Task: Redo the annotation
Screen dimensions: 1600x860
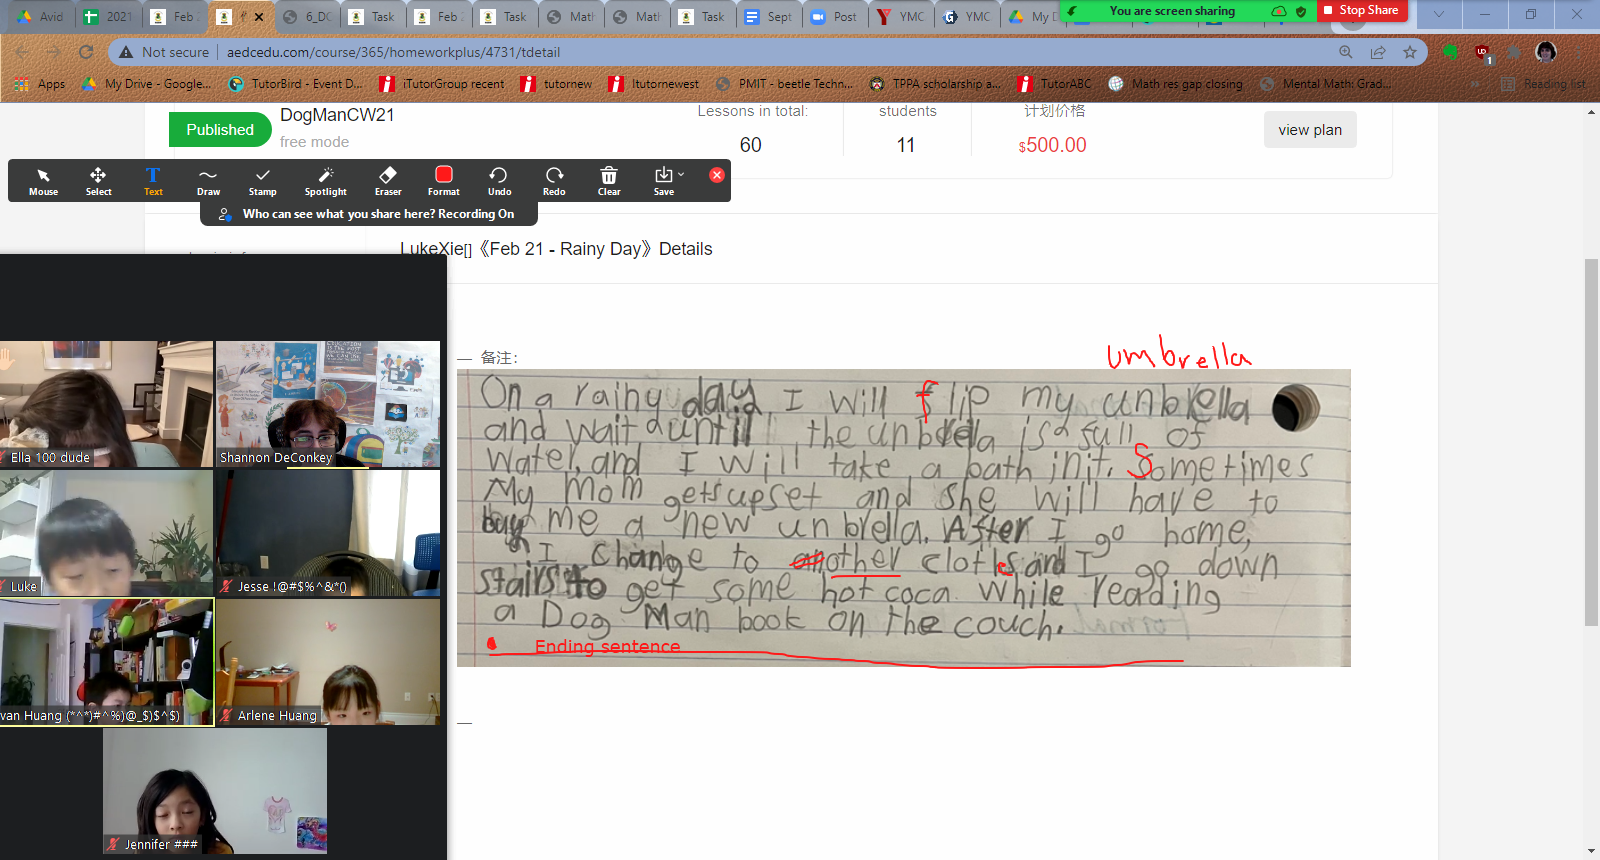Action: 554,181
